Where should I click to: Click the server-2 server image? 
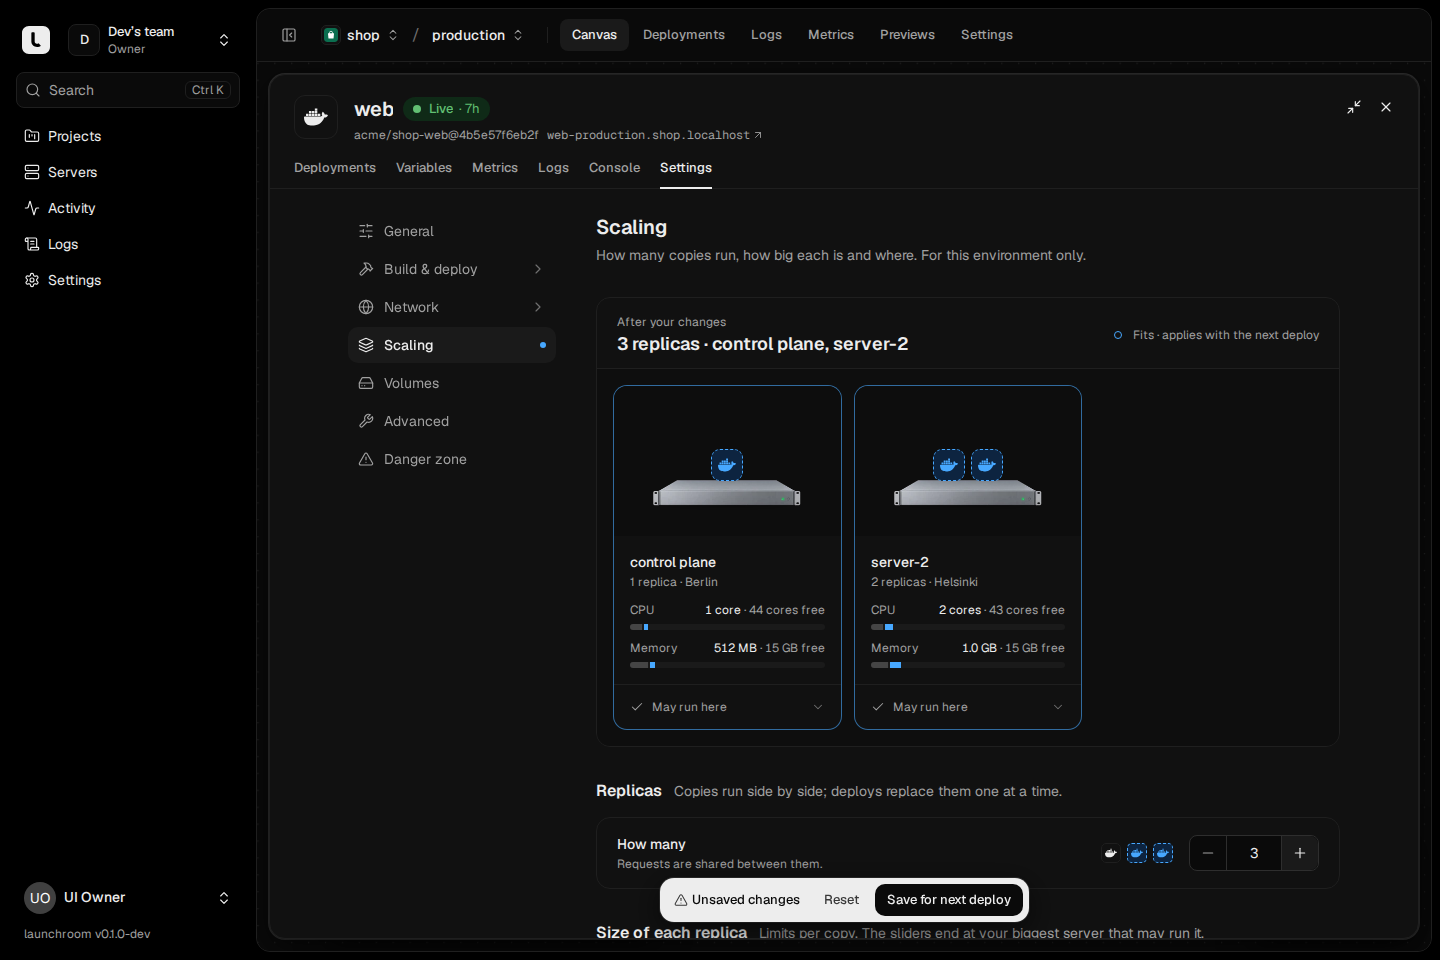(968, 493)
